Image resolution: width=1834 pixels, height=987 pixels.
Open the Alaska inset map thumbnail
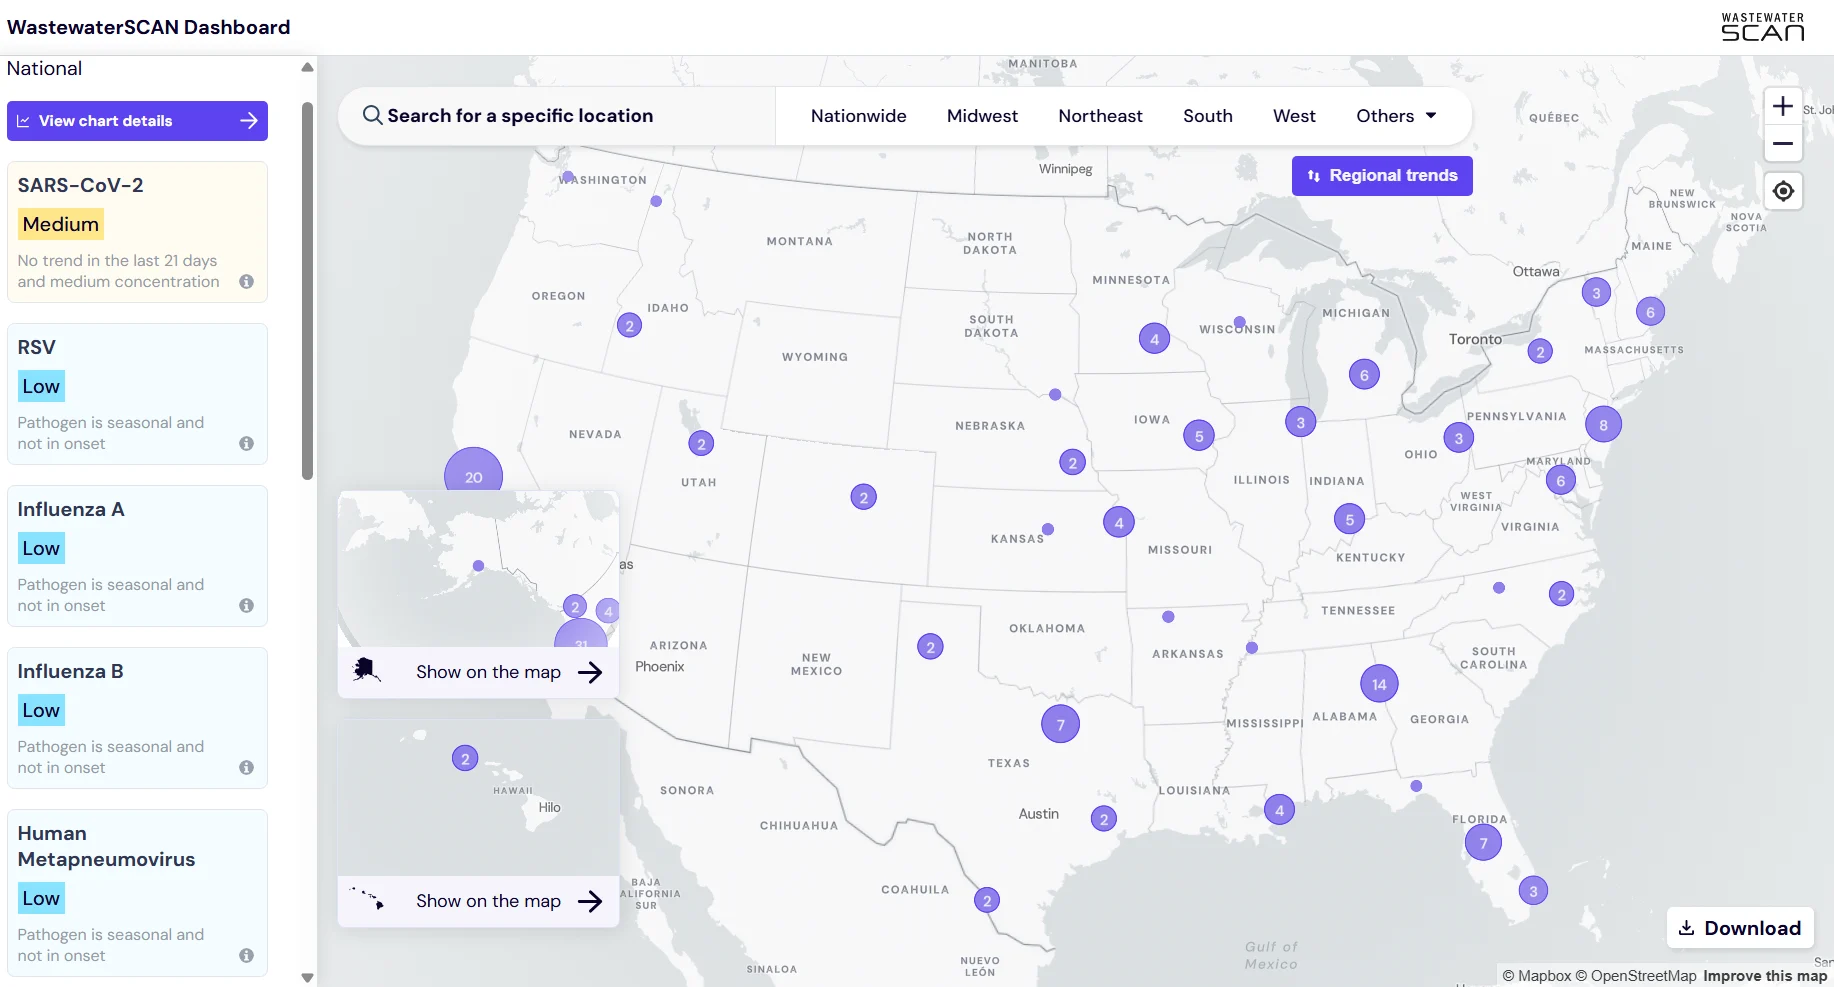pos(478,569)
